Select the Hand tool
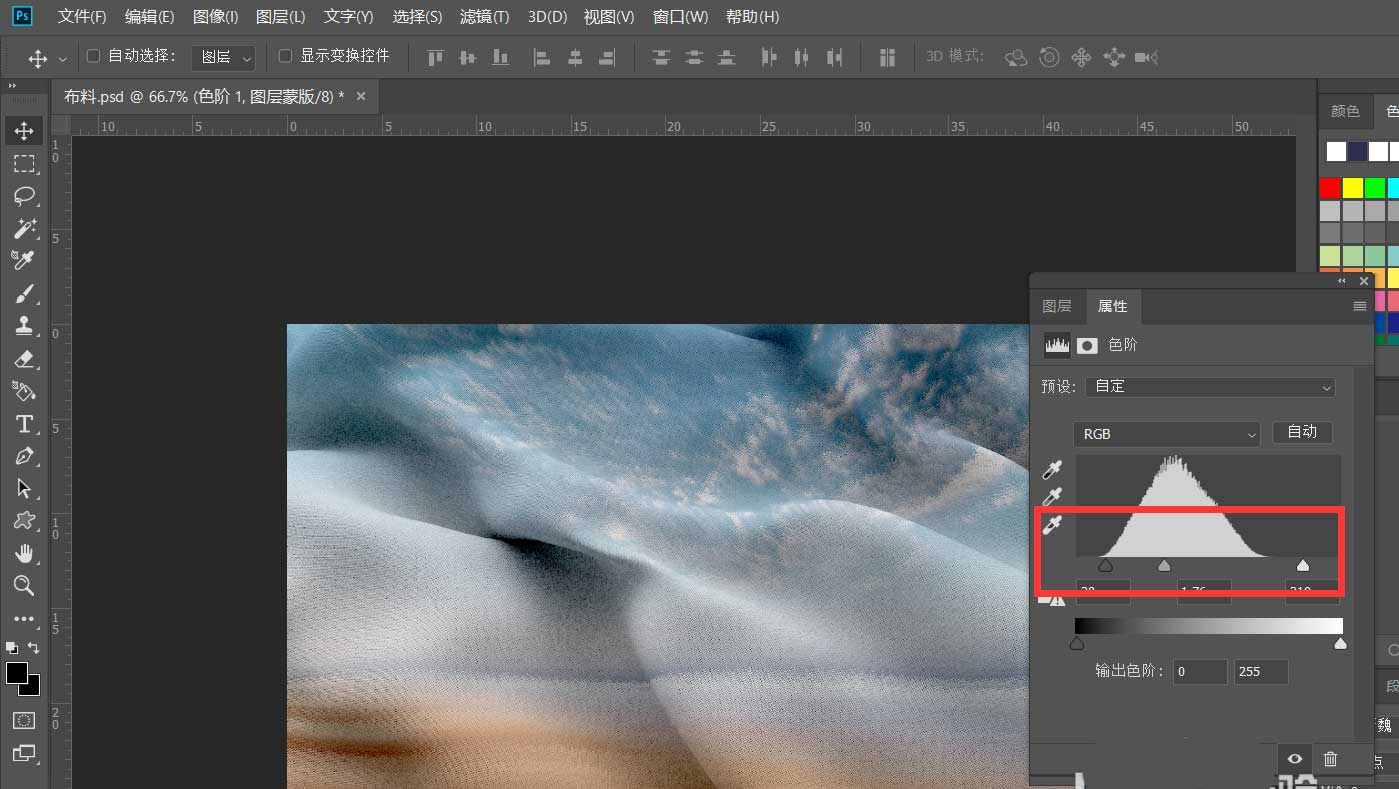 point(24,553)
